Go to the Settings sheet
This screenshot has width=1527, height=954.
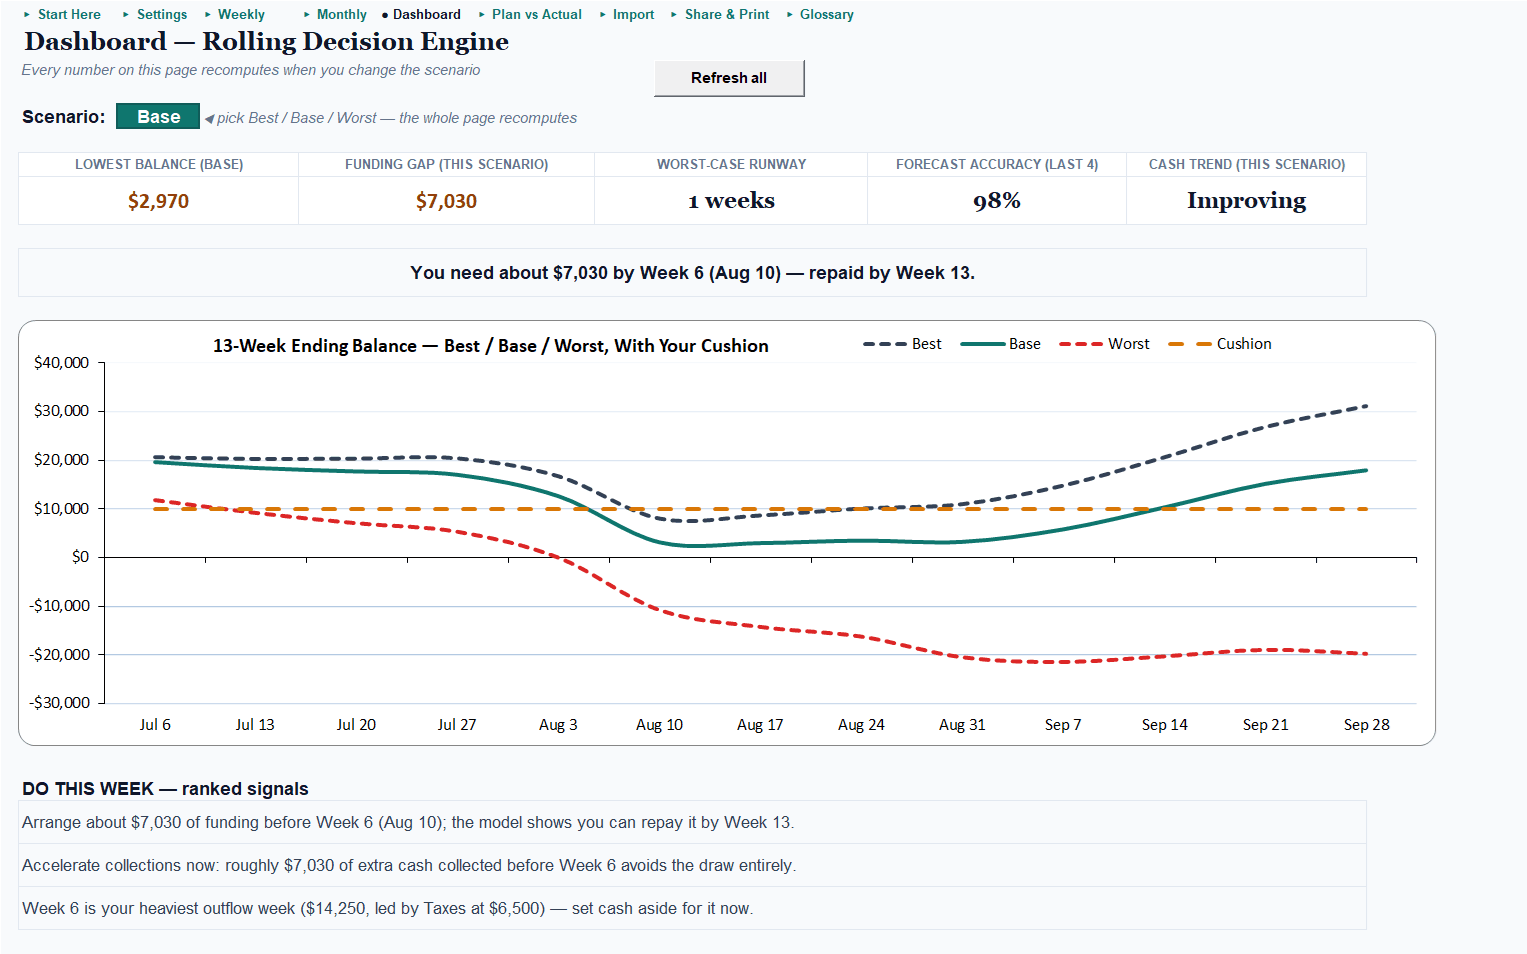tap(162, 14)
